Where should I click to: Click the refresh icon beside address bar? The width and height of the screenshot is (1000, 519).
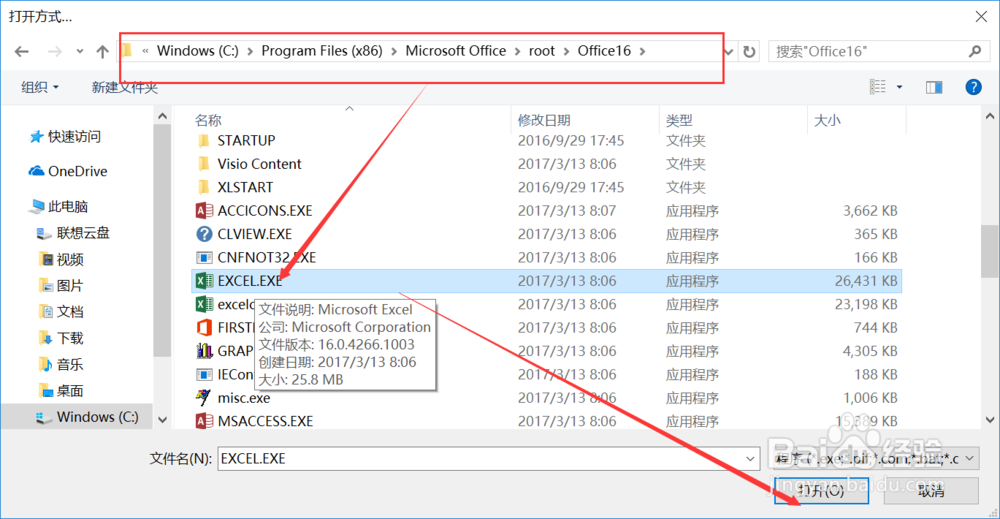pyautogui.click(x=749, y=52)
